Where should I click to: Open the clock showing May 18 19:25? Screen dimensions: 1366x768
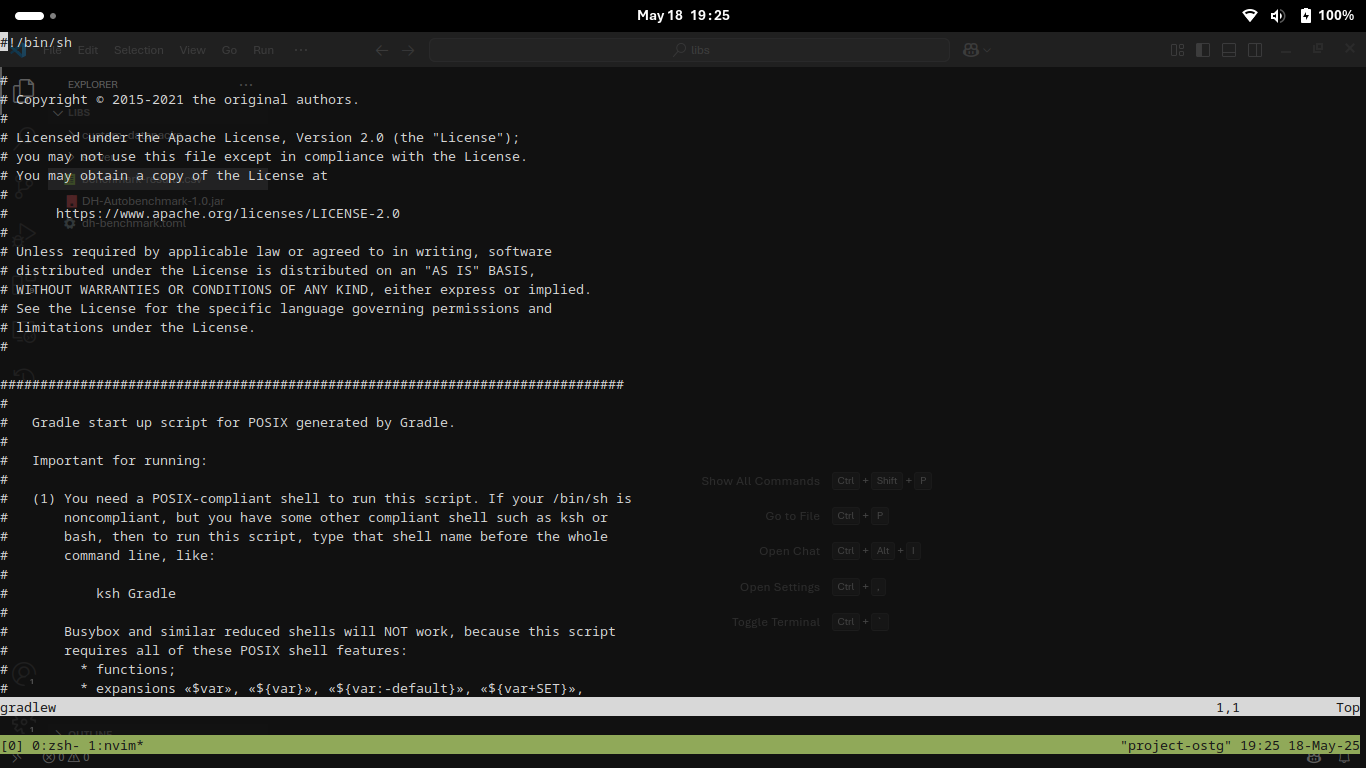(x=683, y=15)
